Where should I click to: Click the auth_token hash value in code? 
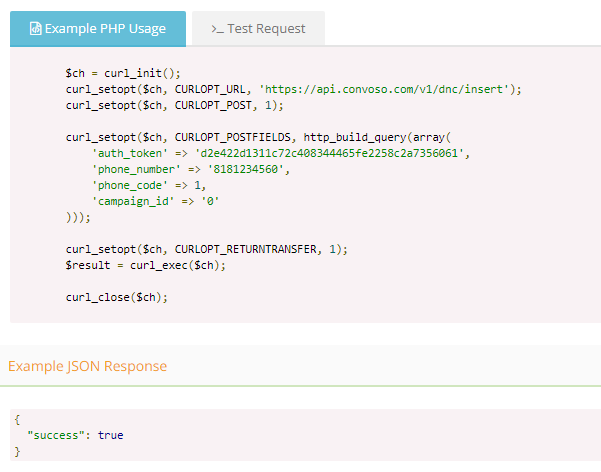pos(329,153)
